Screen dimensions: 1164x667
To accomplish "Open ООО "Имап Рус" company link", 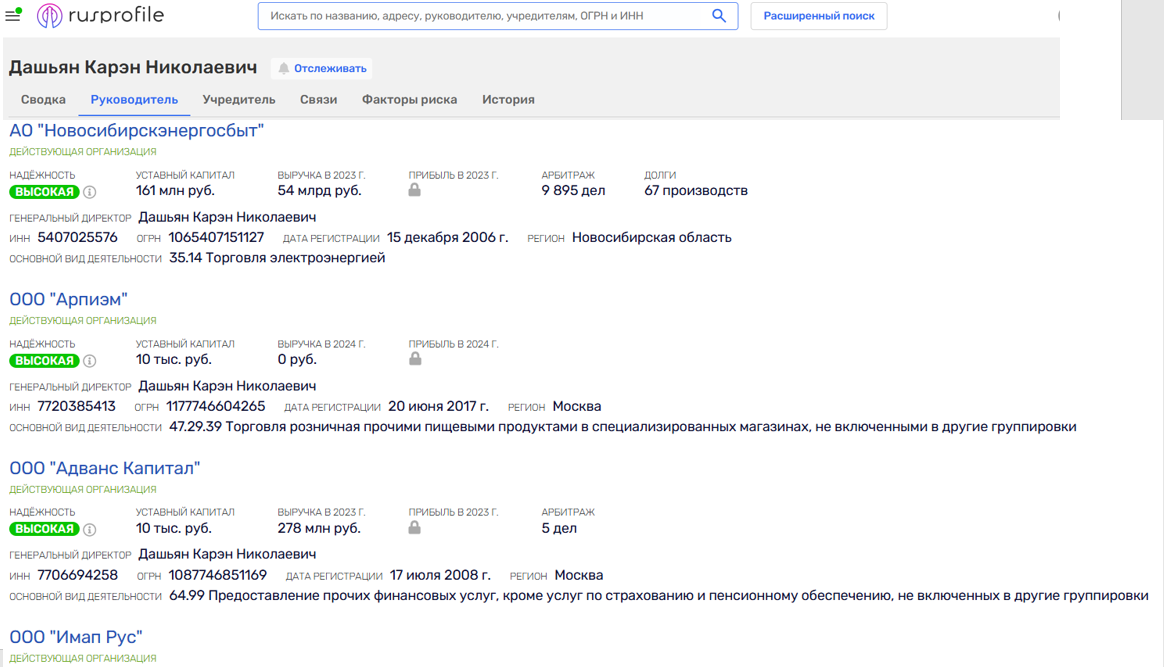I will tap(76, 637).
